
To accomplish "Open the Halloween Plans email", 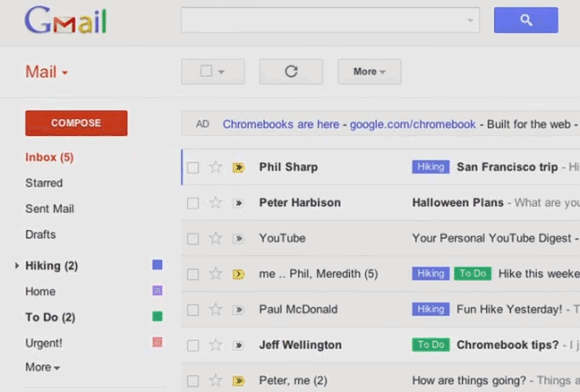I will (x=458, y=203).
